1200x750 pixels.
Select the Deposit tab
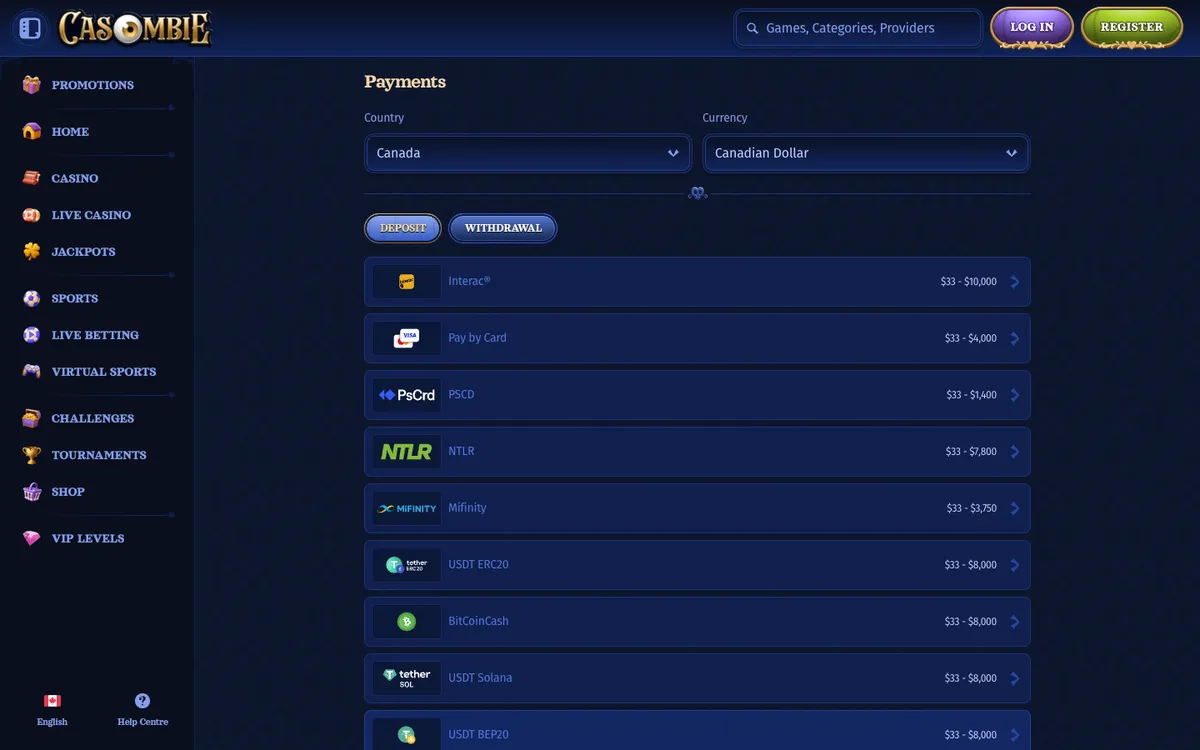[403, 228]
